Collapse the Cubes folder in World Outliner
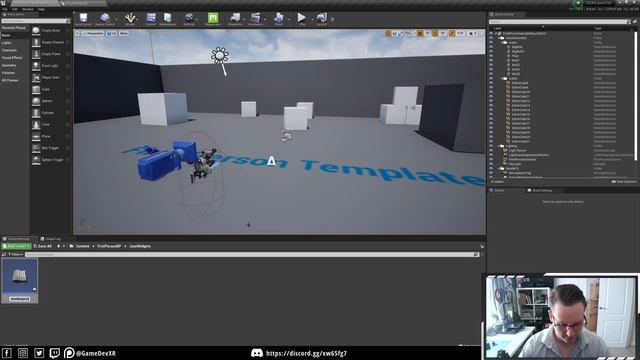This screenshot has height=360, width=640. point(502,78)
